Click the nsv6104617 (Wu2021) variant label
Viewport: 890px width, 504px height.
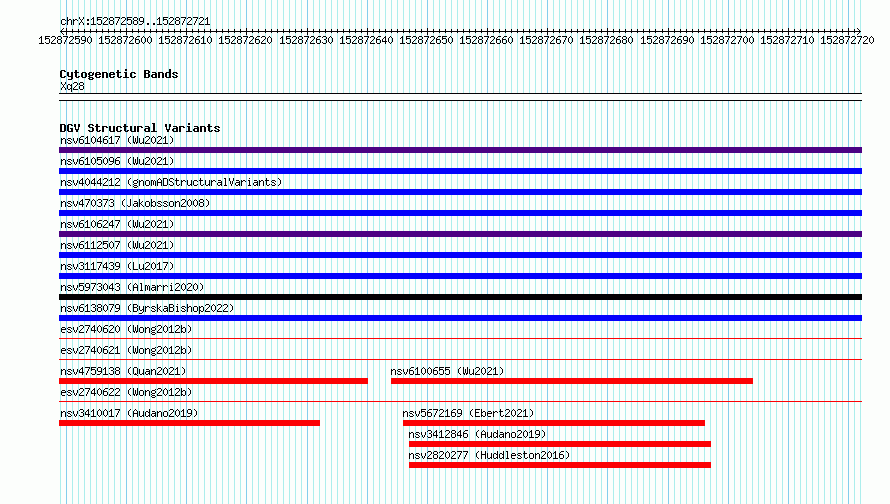click(117, 140)
